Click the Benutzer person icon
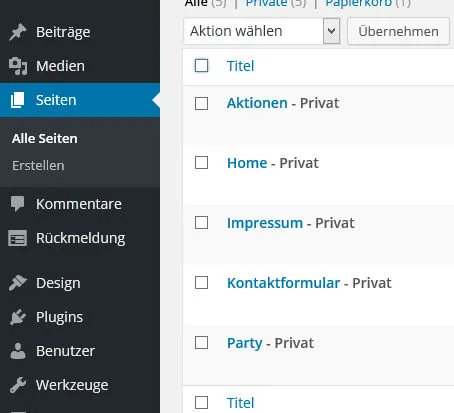 point(18,351)
